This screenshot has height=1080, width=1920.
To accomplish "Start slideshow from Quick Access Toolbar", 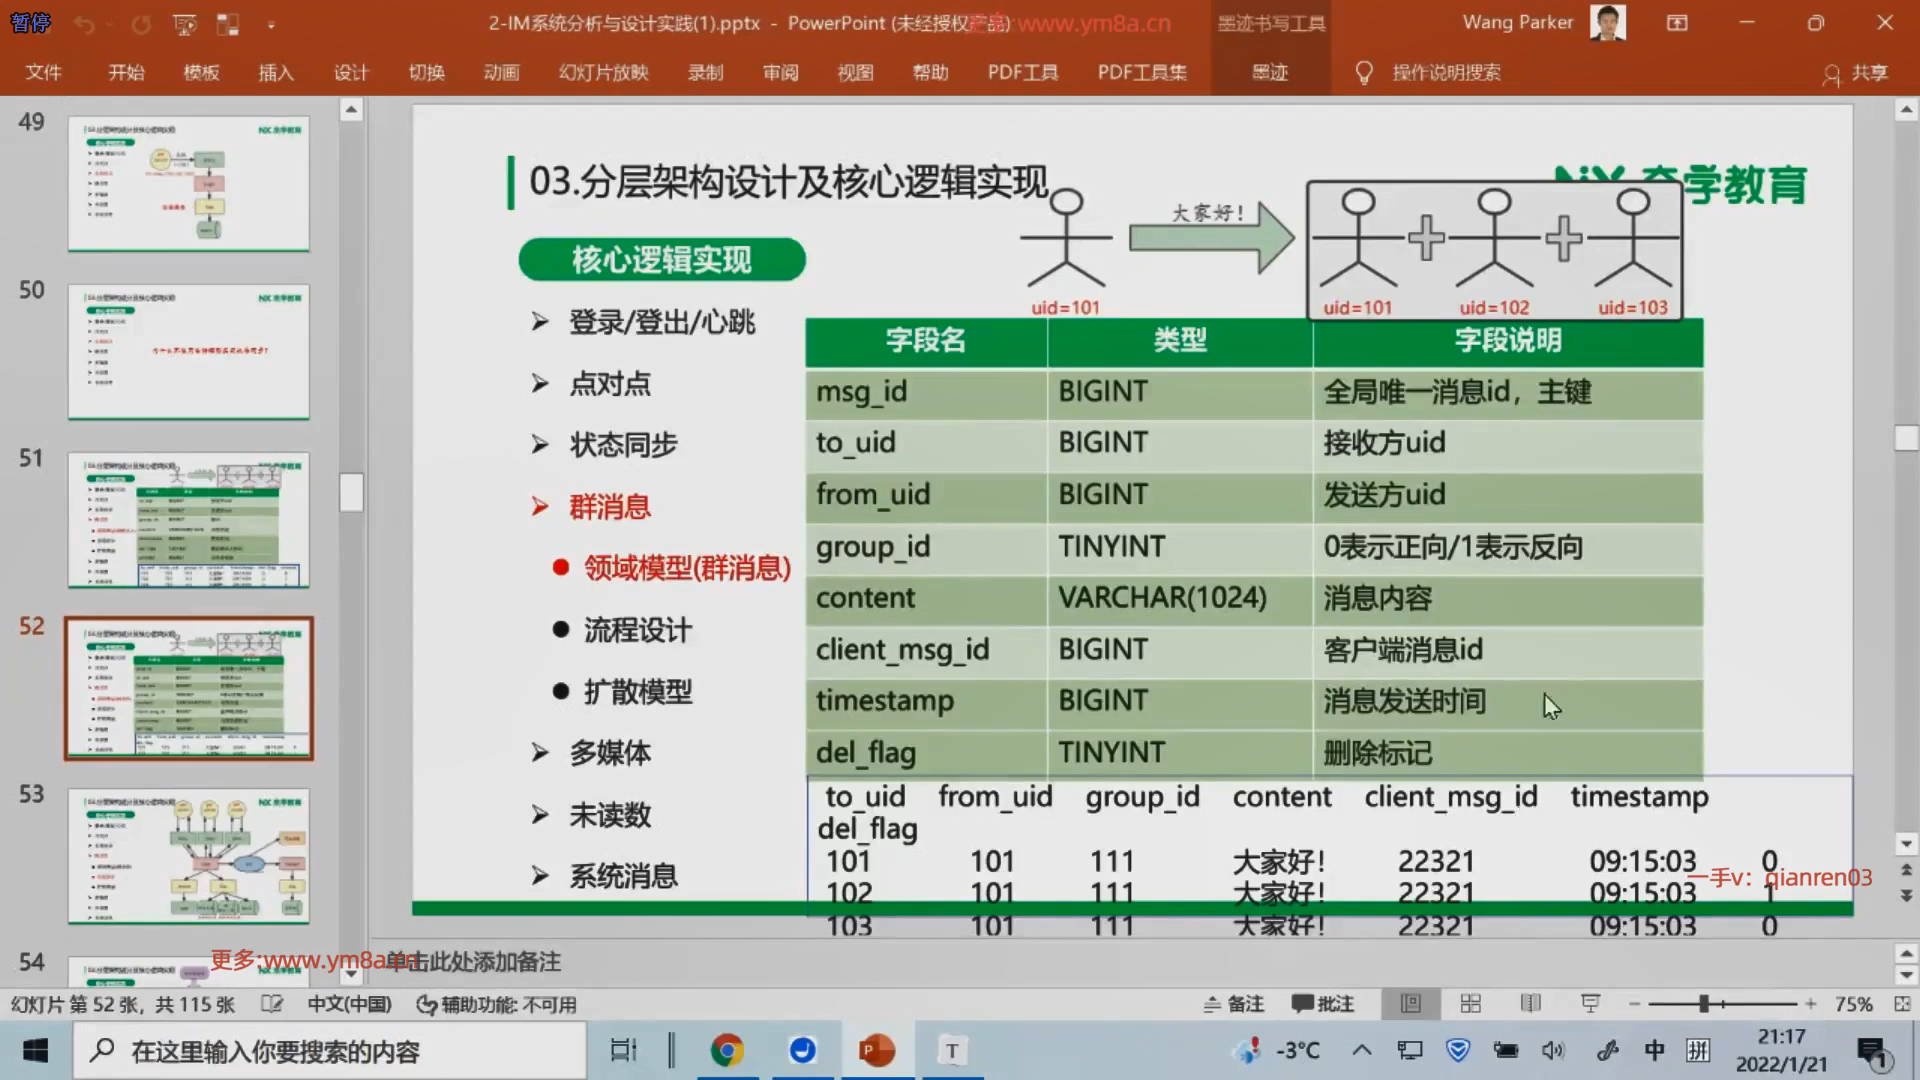I will pyautogui.click(x=185, y=24).
